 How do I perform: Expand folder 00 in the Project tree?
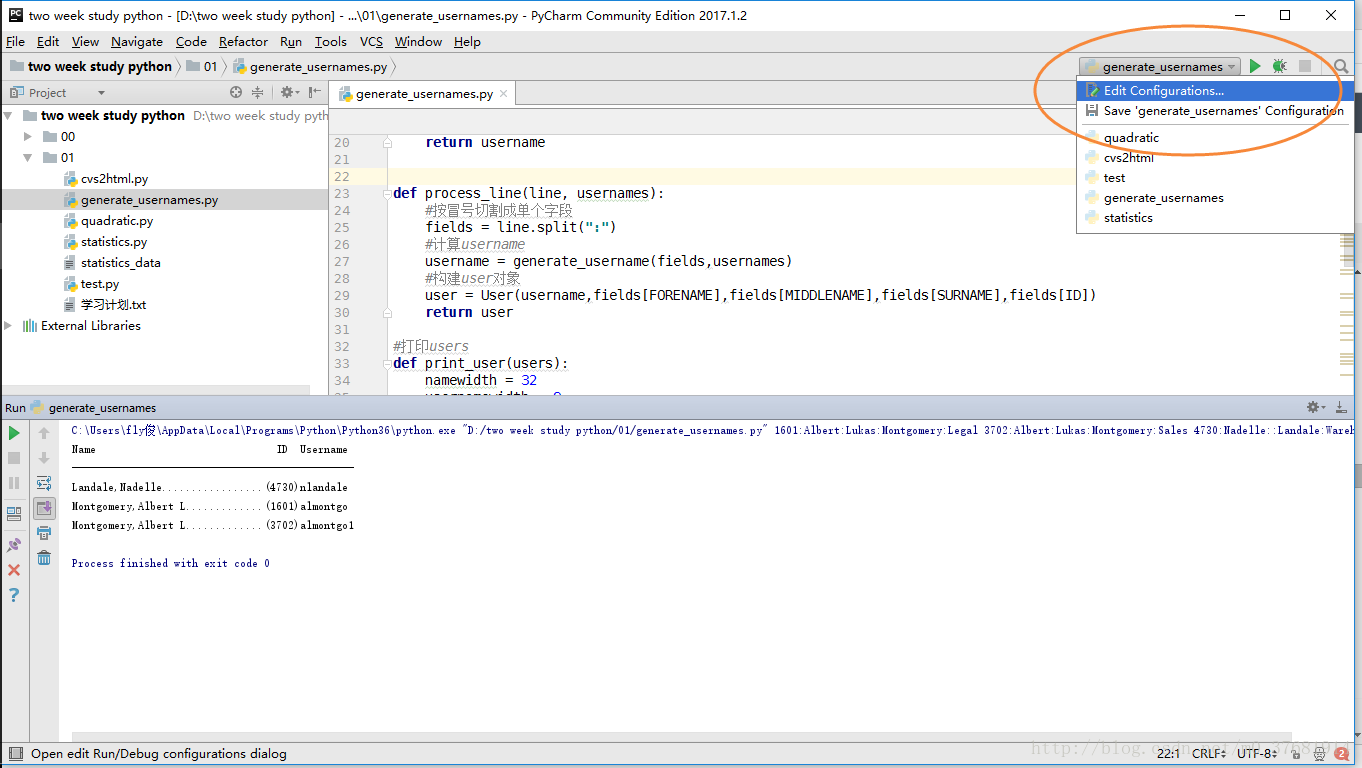[29, 136]
